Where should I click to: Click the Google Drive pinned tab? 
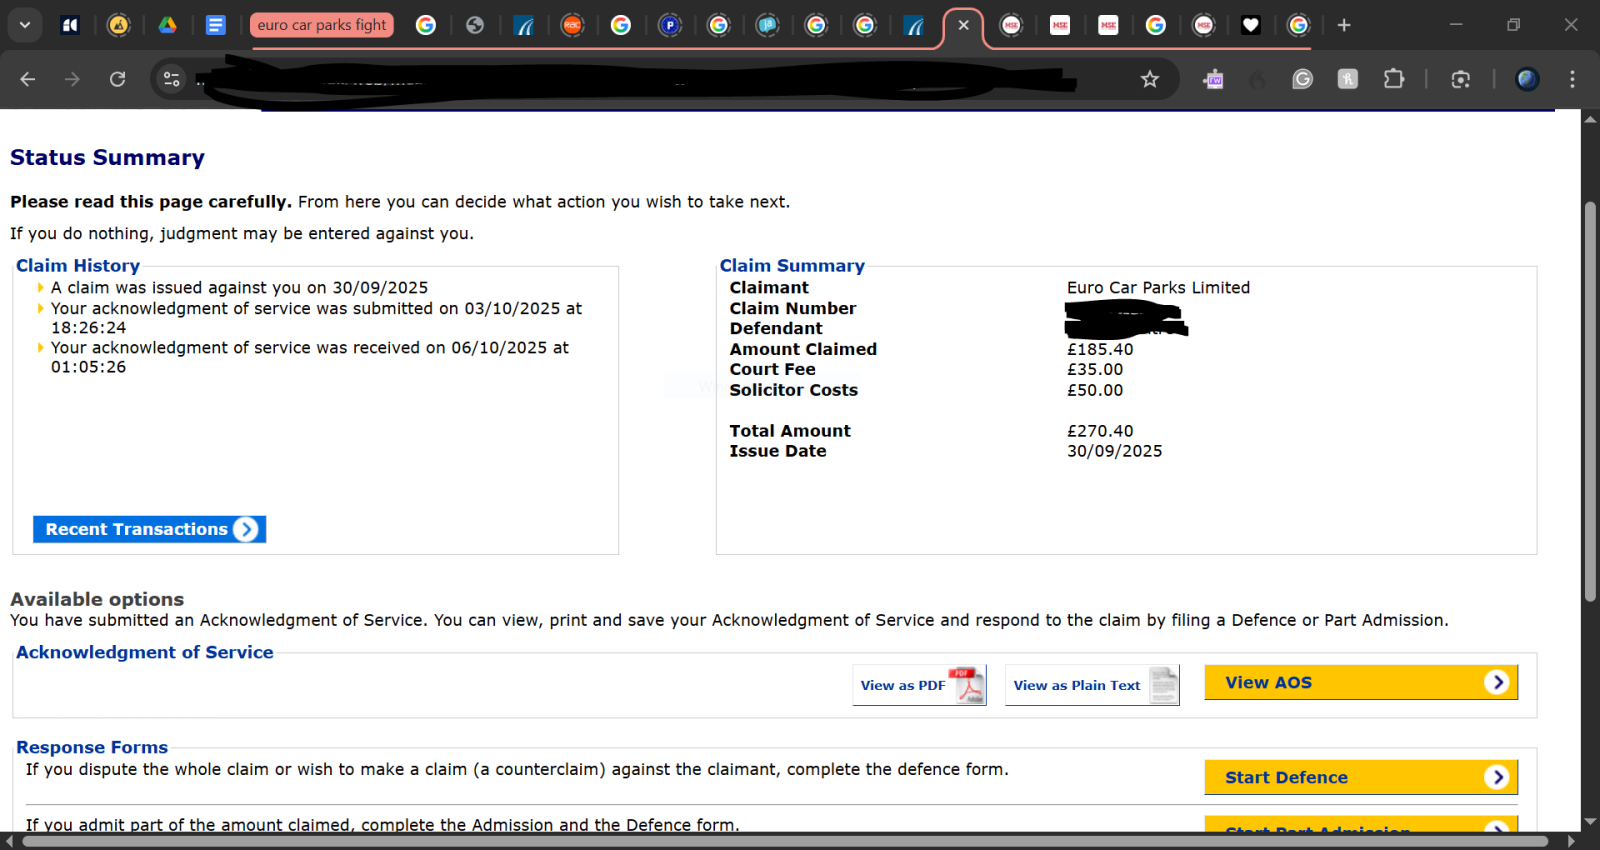(167, 25)
